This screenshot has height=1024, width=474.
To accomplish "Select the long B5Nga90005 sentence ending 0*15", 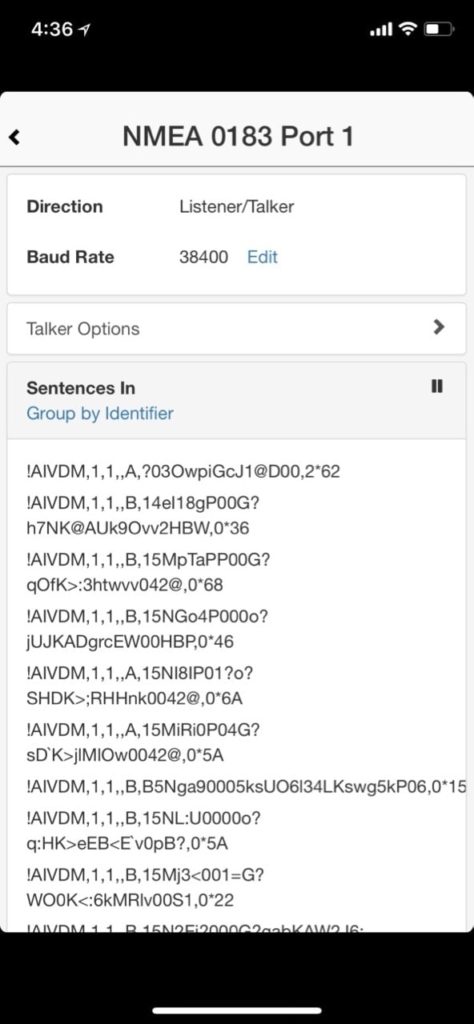I will click(x=246, y=788).
